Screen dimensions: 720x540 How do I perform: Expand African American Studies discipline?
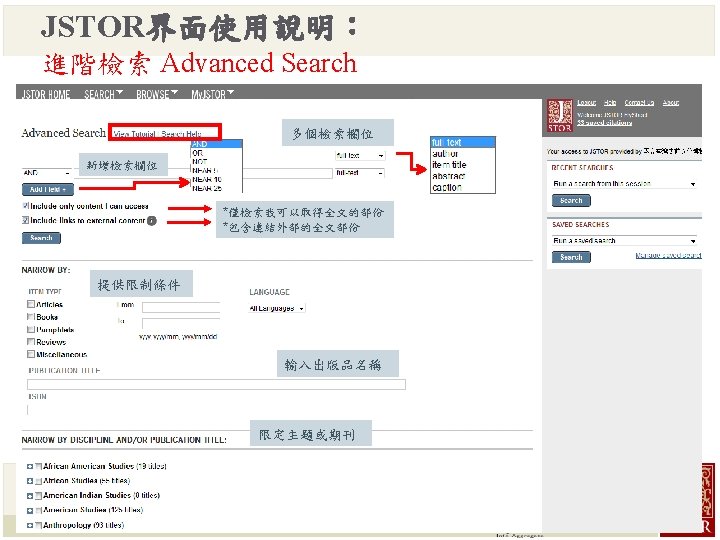(30, 467)
